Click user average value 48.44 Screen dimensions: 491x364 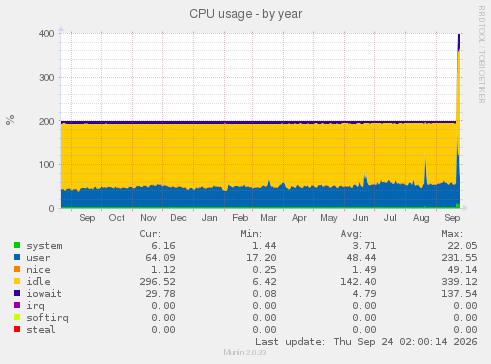point(361,258)
